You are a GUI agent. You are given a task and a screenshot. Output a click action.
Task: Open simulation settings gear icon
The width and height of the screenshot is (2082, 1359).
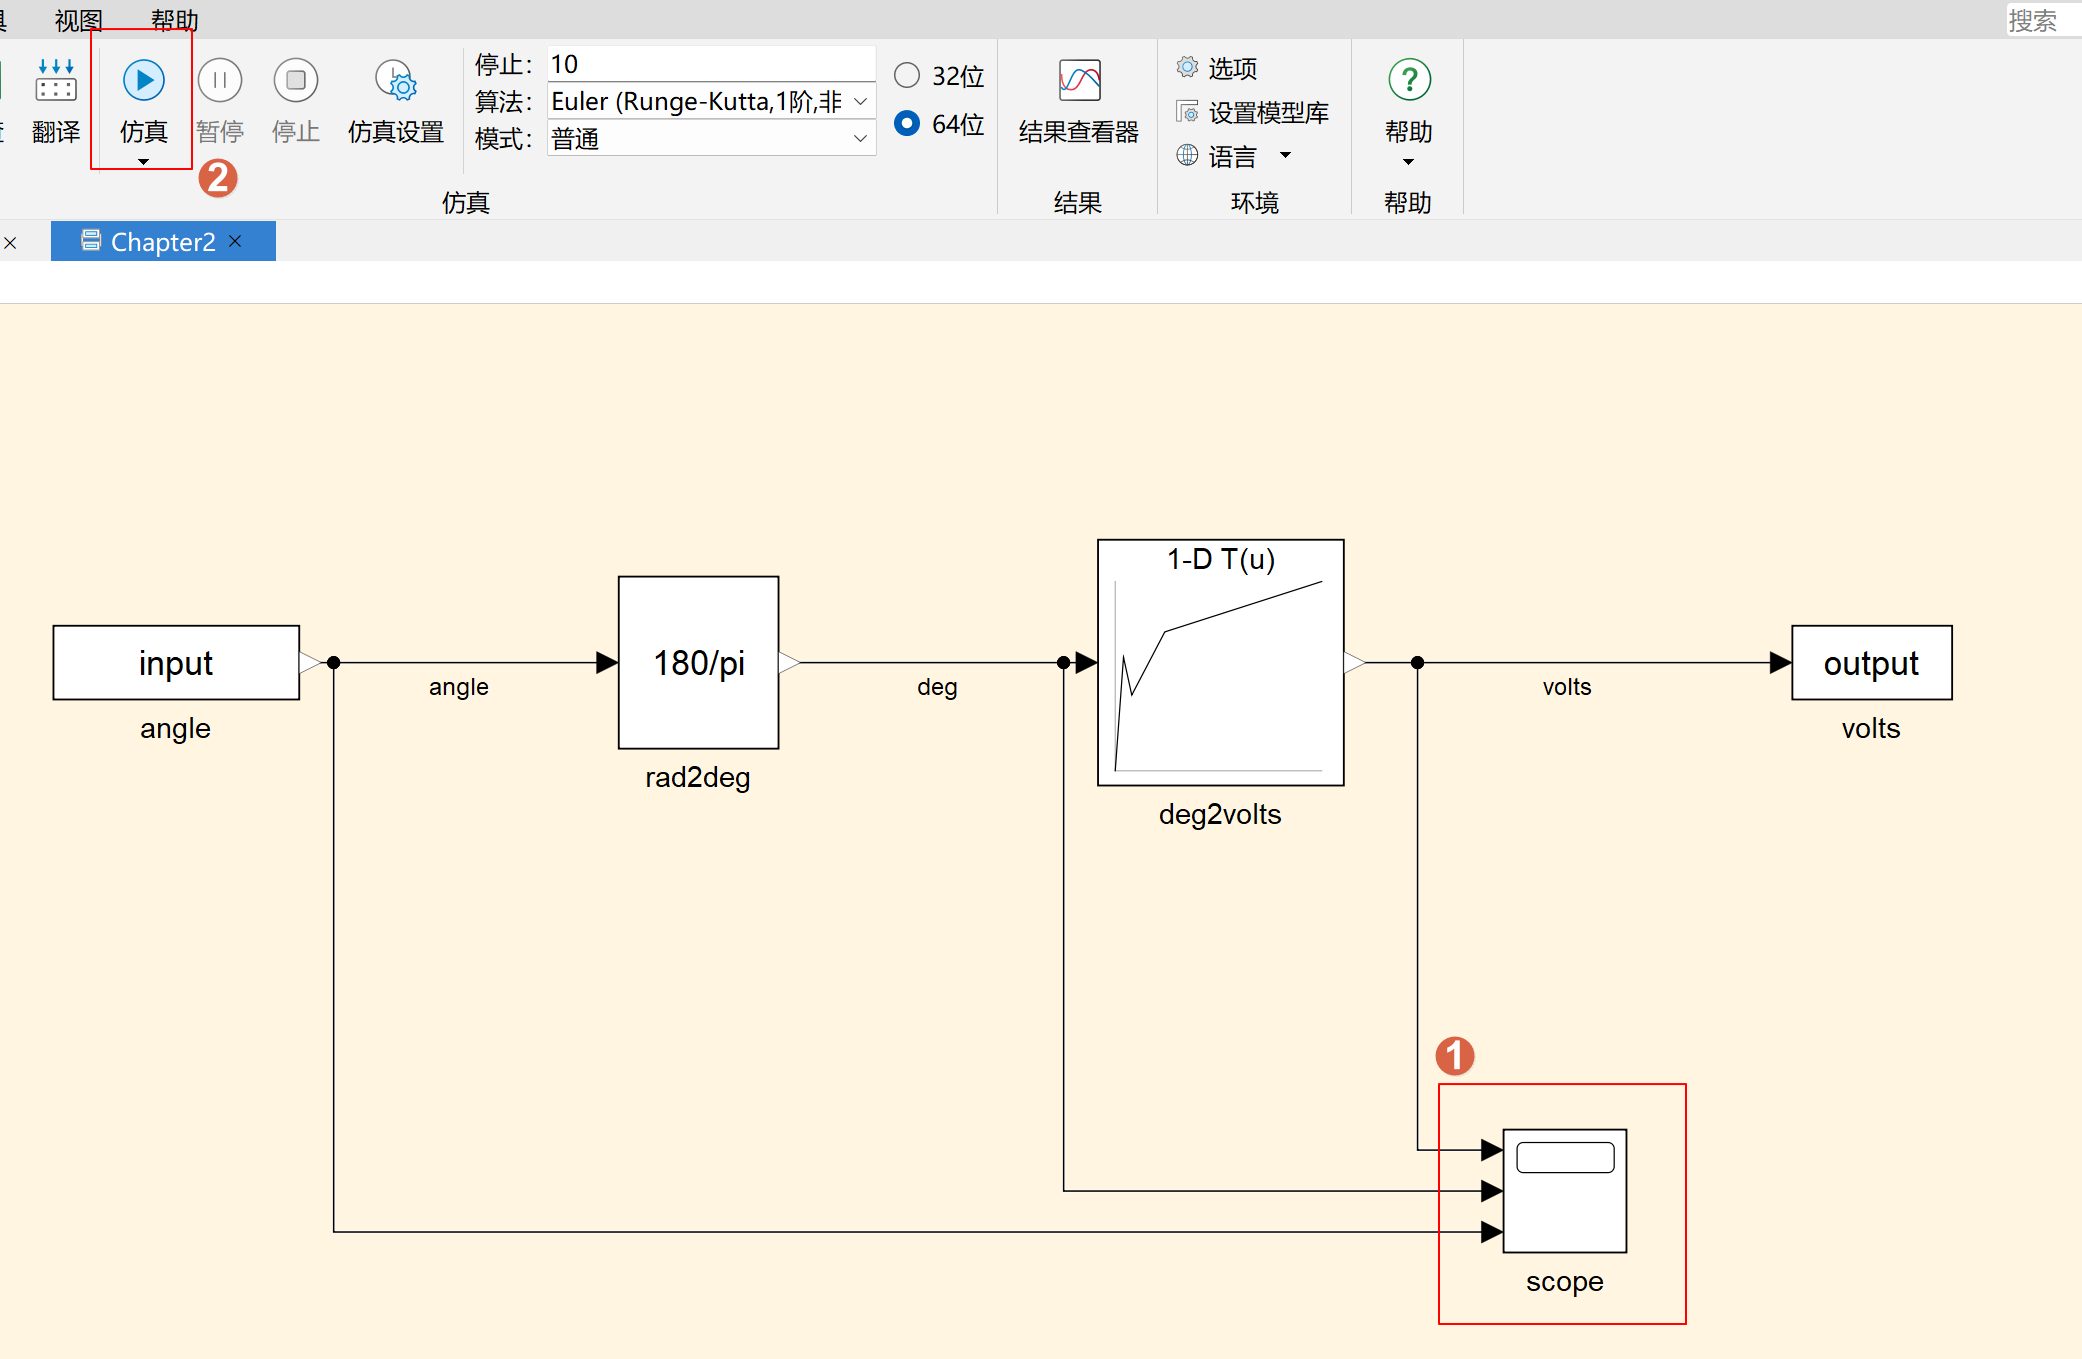[396, 82]
